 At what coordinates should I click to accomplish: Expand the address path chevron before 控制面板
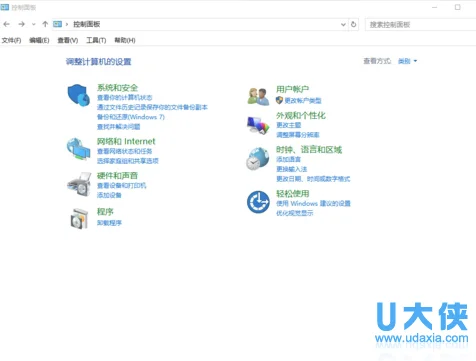pyautogui.click(x=67, y=24)
